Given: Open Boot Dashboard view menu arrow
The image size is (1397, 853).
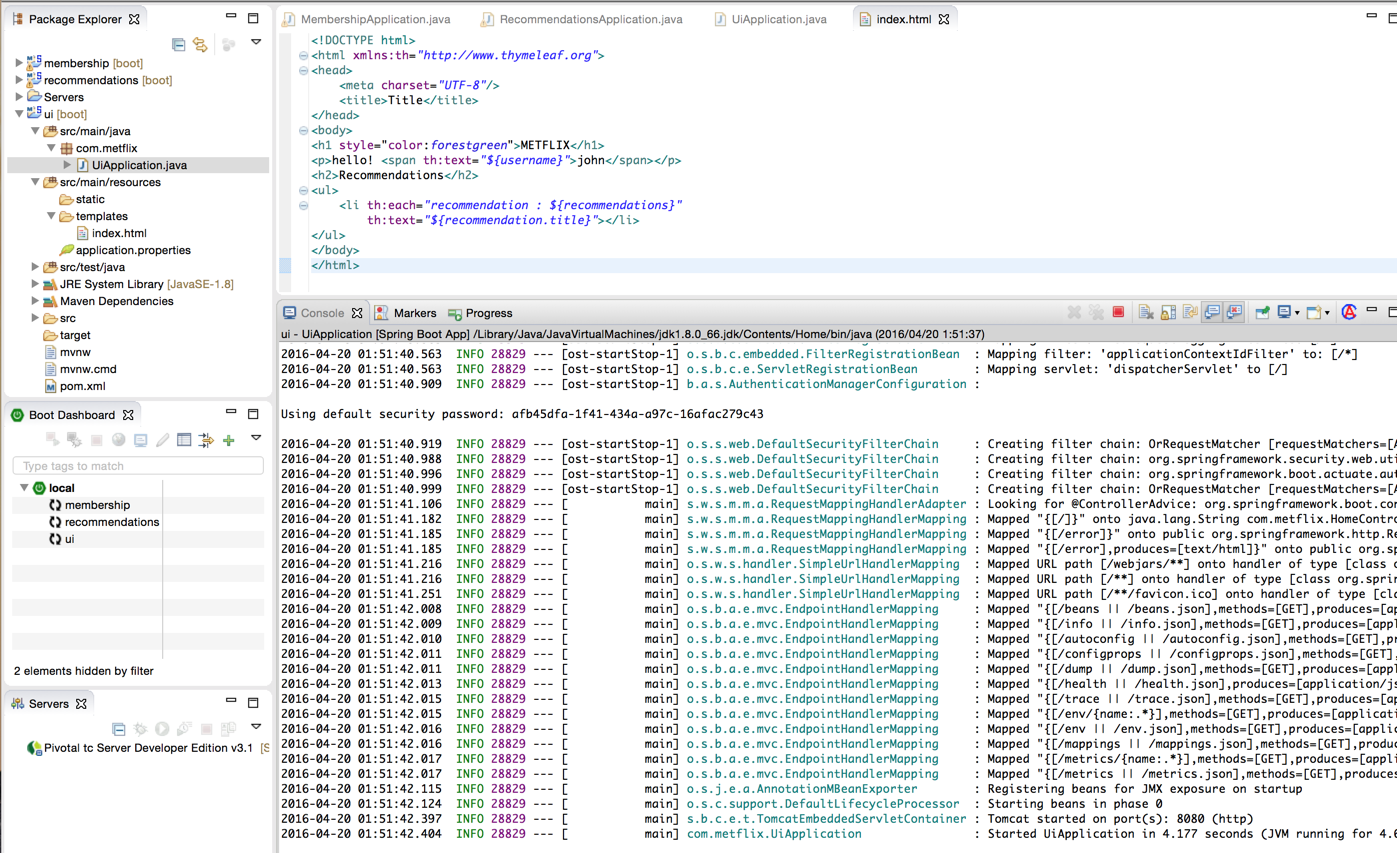Looking at the screenshot, I should point(256,438).
